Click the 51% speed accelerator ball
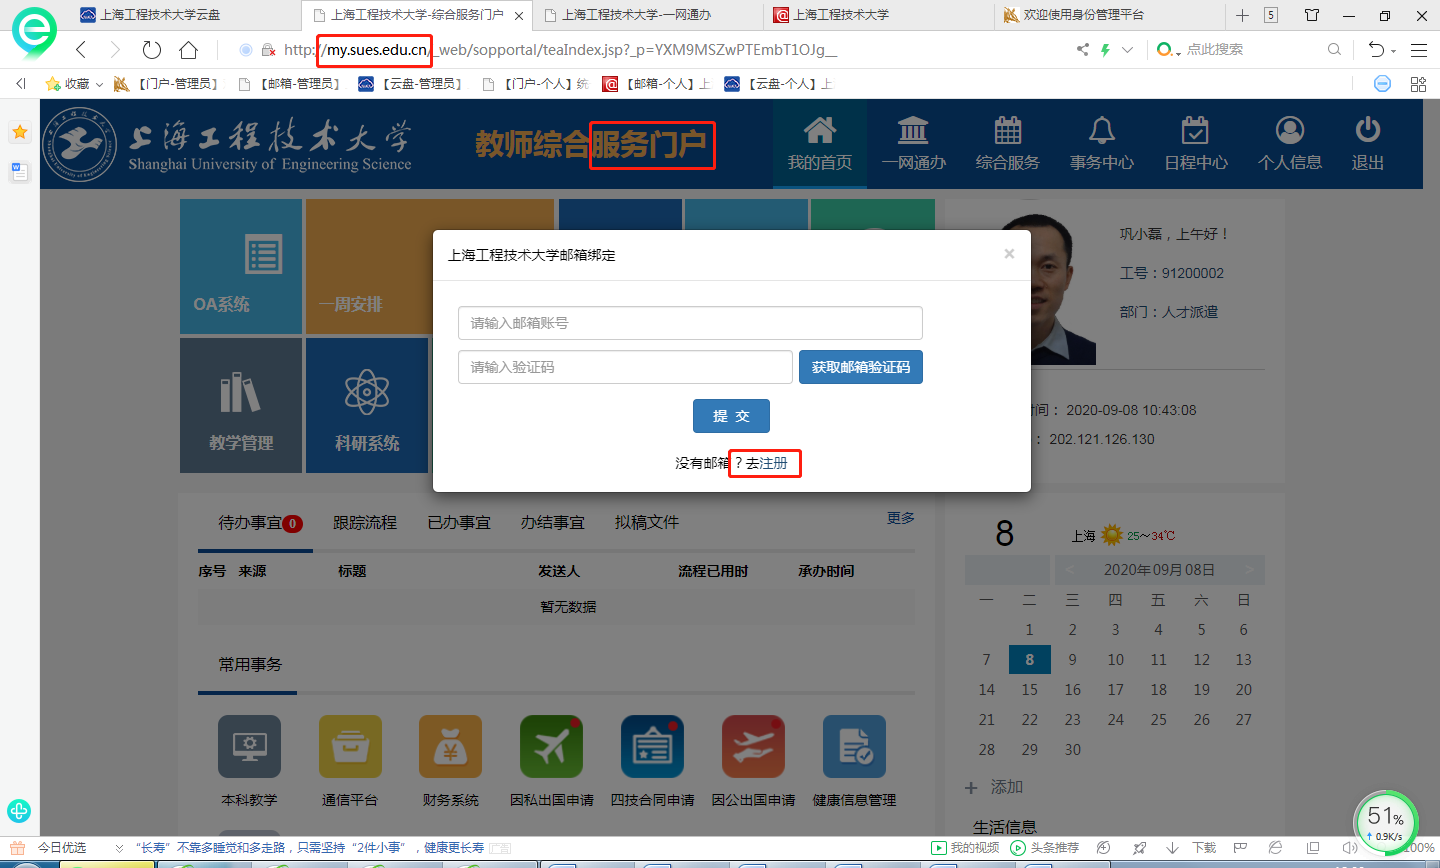This screenshot has width=1440, height=868. (x=1385, y=821)
